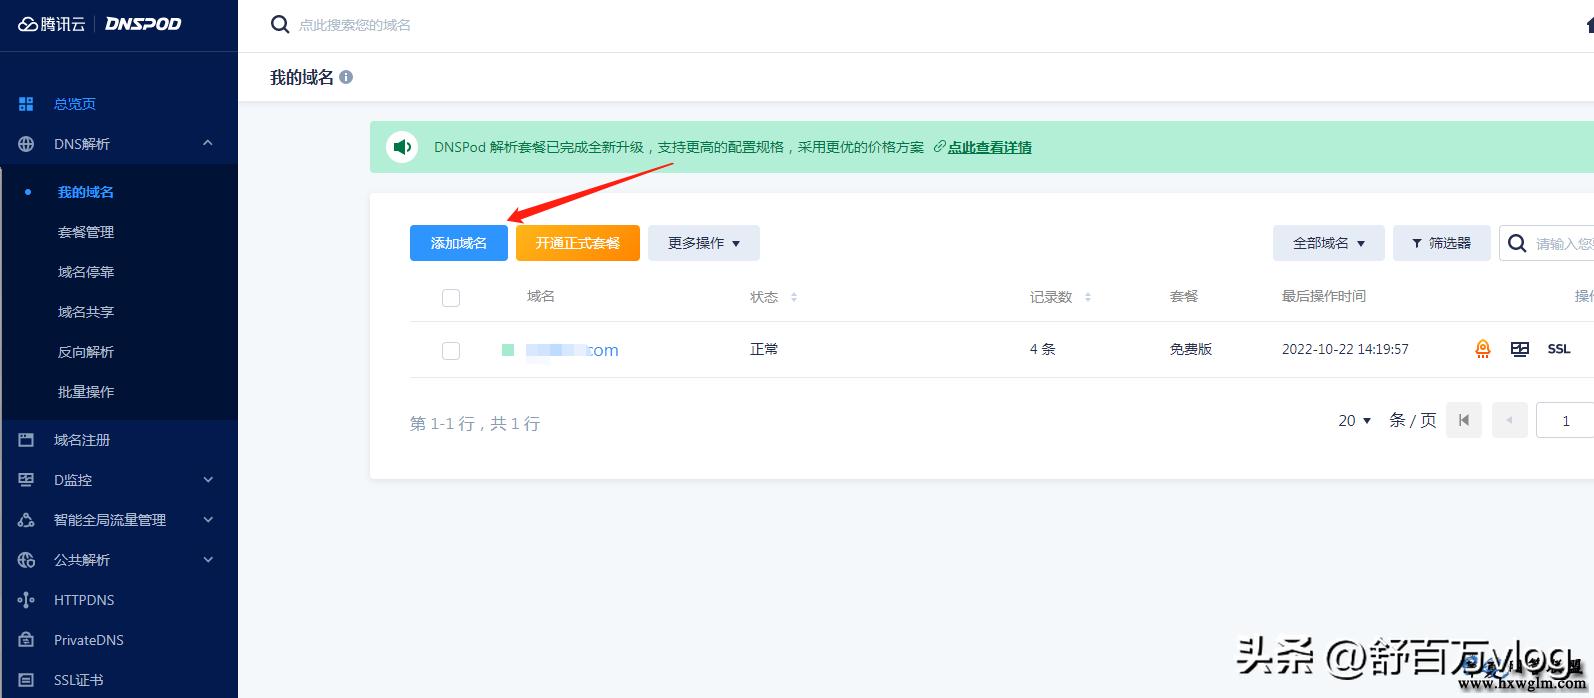
Task: Expand the 智能全局流量管理 section chevron
Action: click(x=208, y=520)
